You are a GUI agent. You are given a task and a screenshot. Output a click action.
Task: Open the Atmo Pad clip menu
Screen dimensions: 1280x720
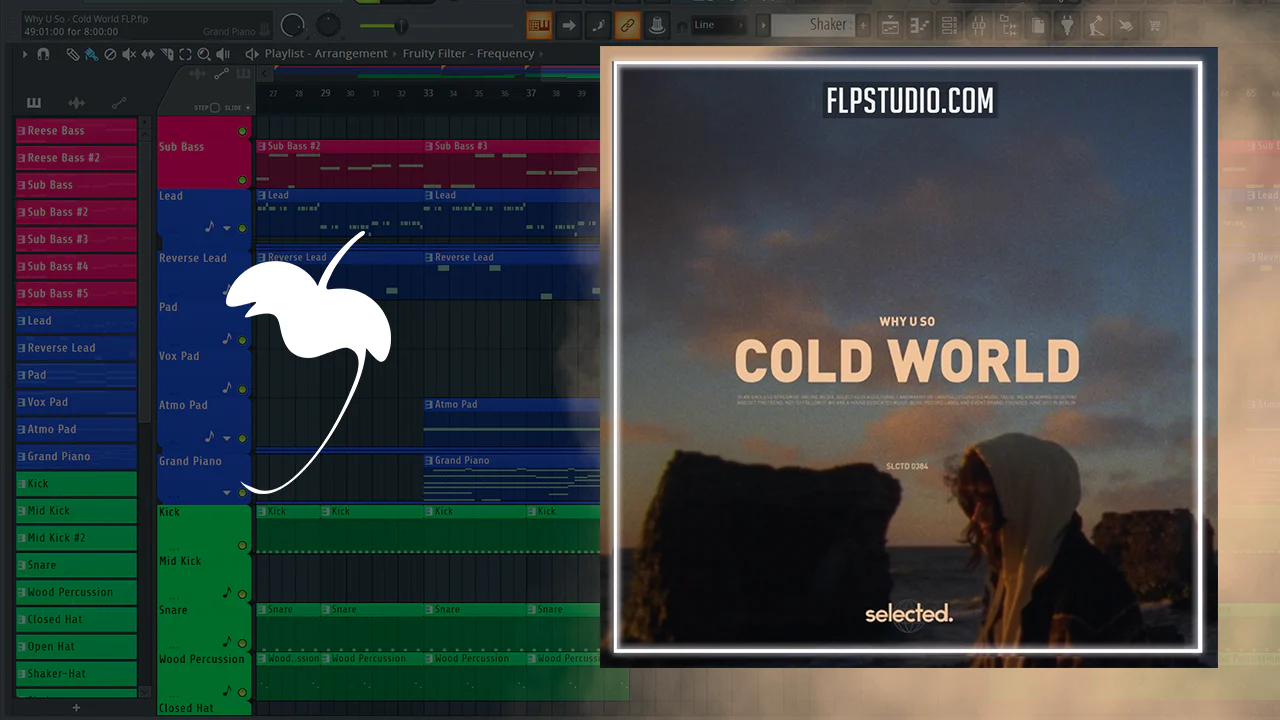click(429, 405)
